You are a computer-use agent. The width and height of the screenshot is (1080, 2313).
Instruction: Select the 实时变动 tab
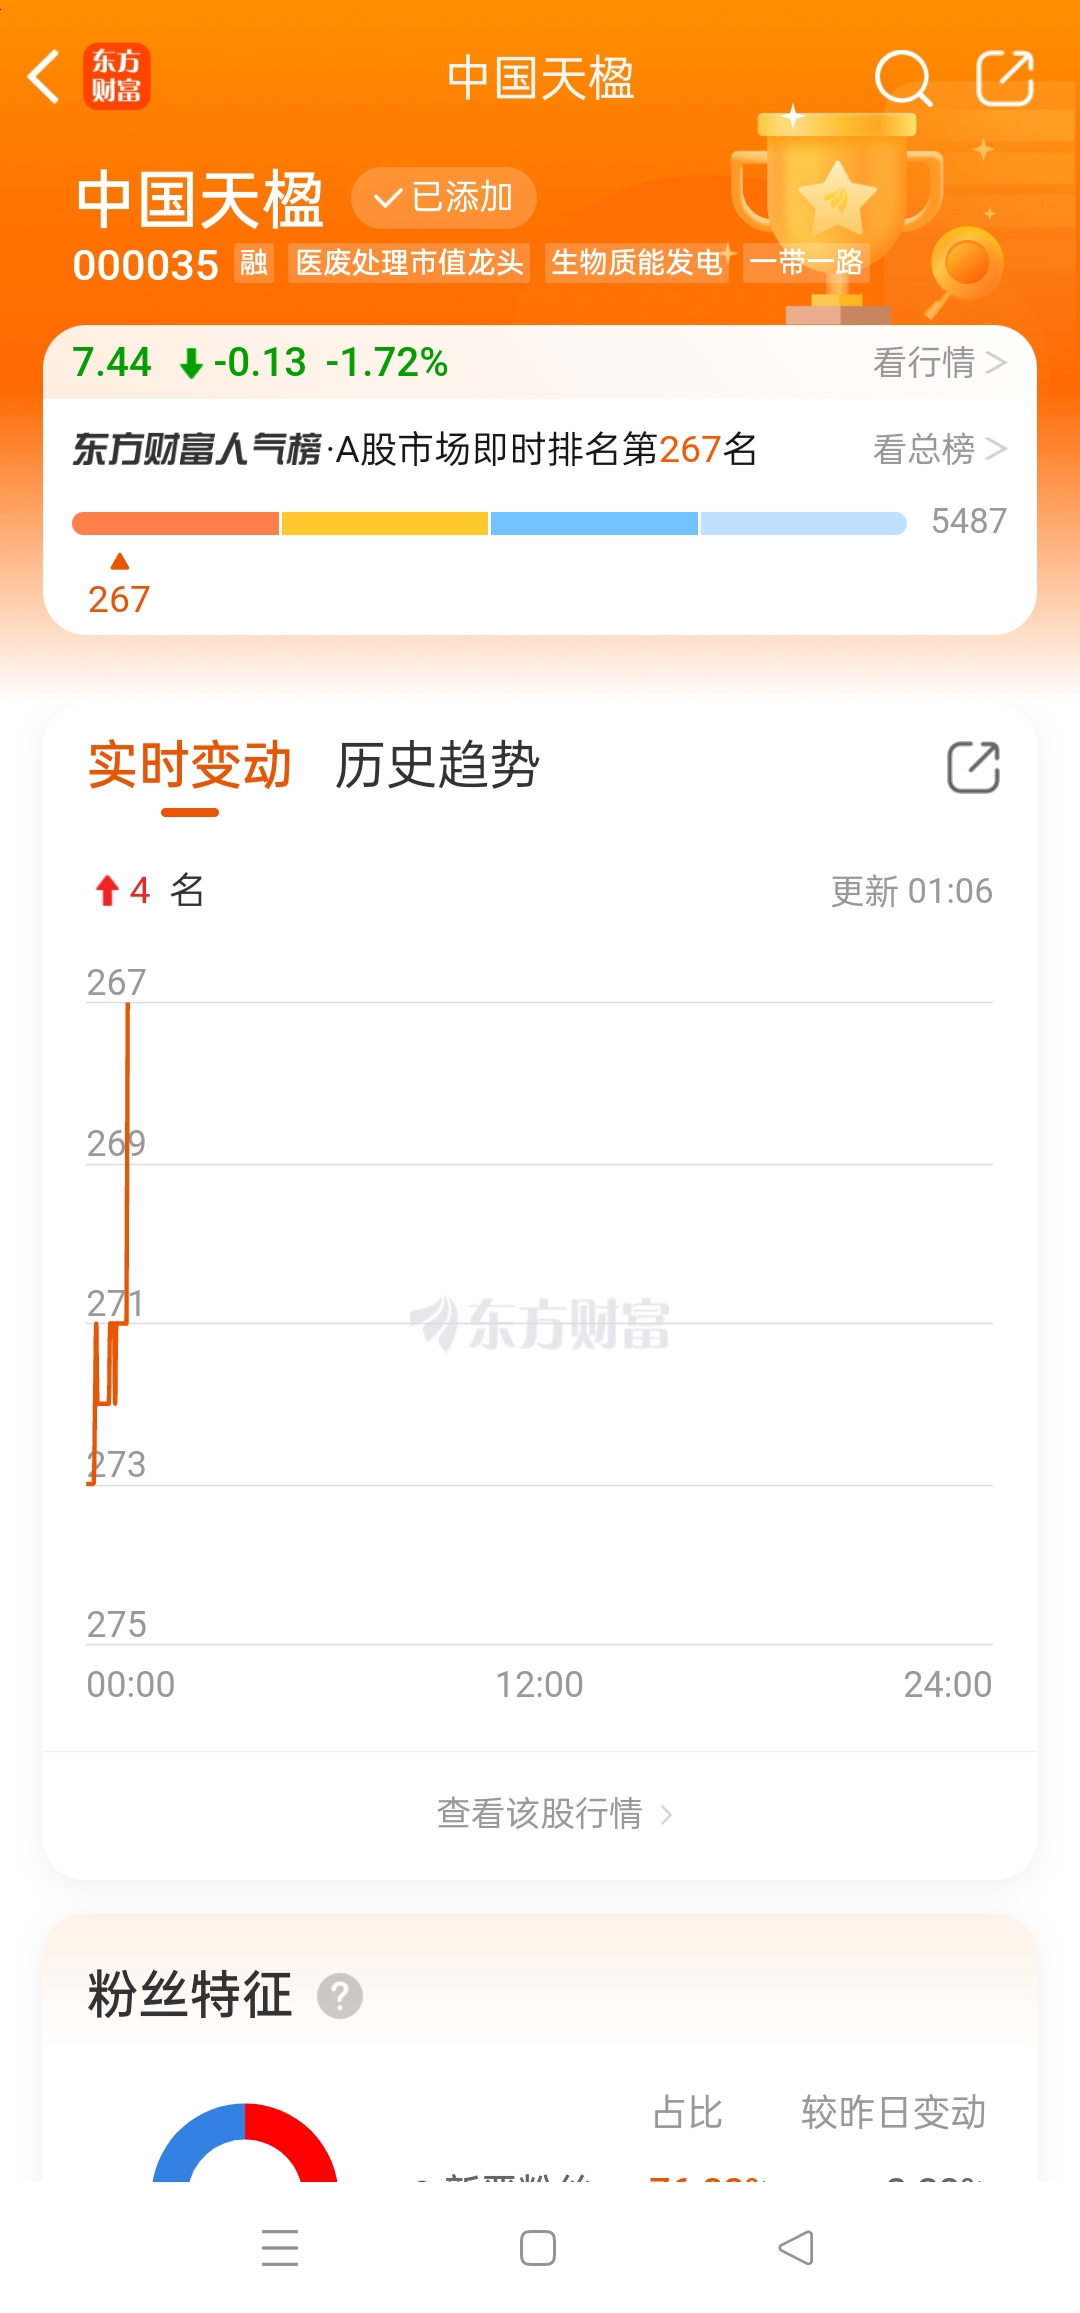coord(190,766)
